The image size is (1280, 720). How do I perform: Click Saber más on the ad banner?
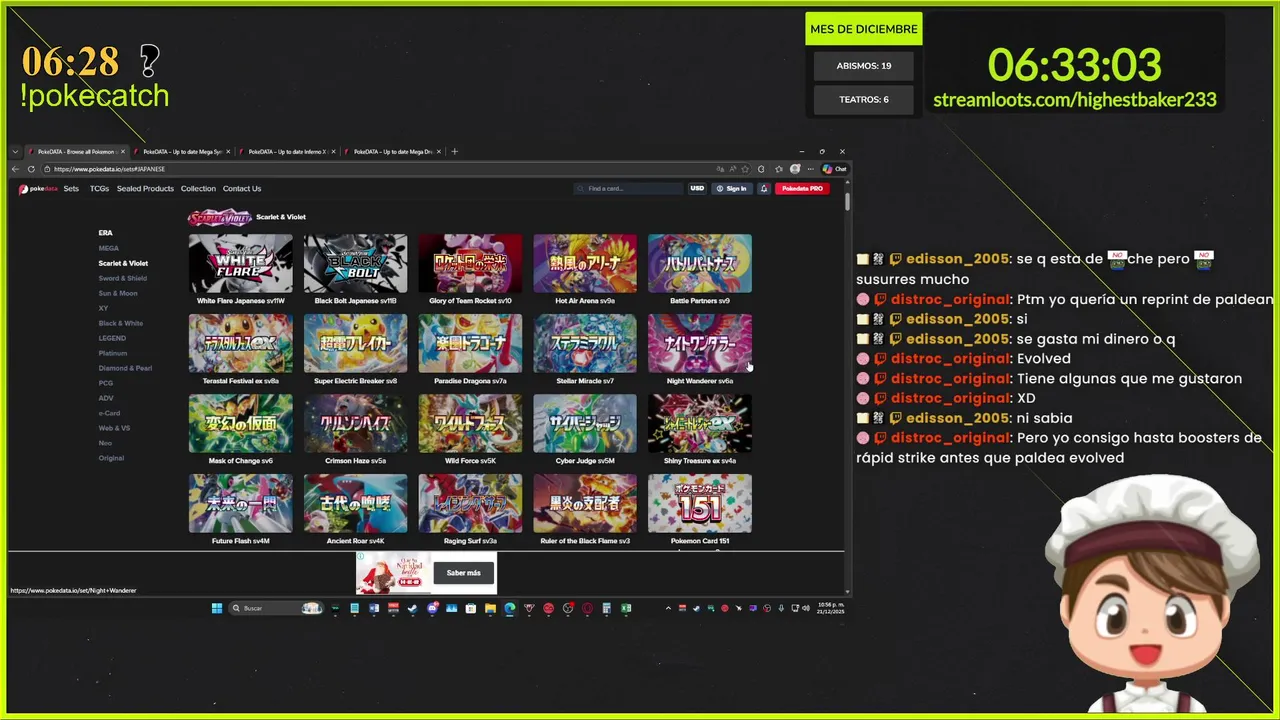(463, 573)
